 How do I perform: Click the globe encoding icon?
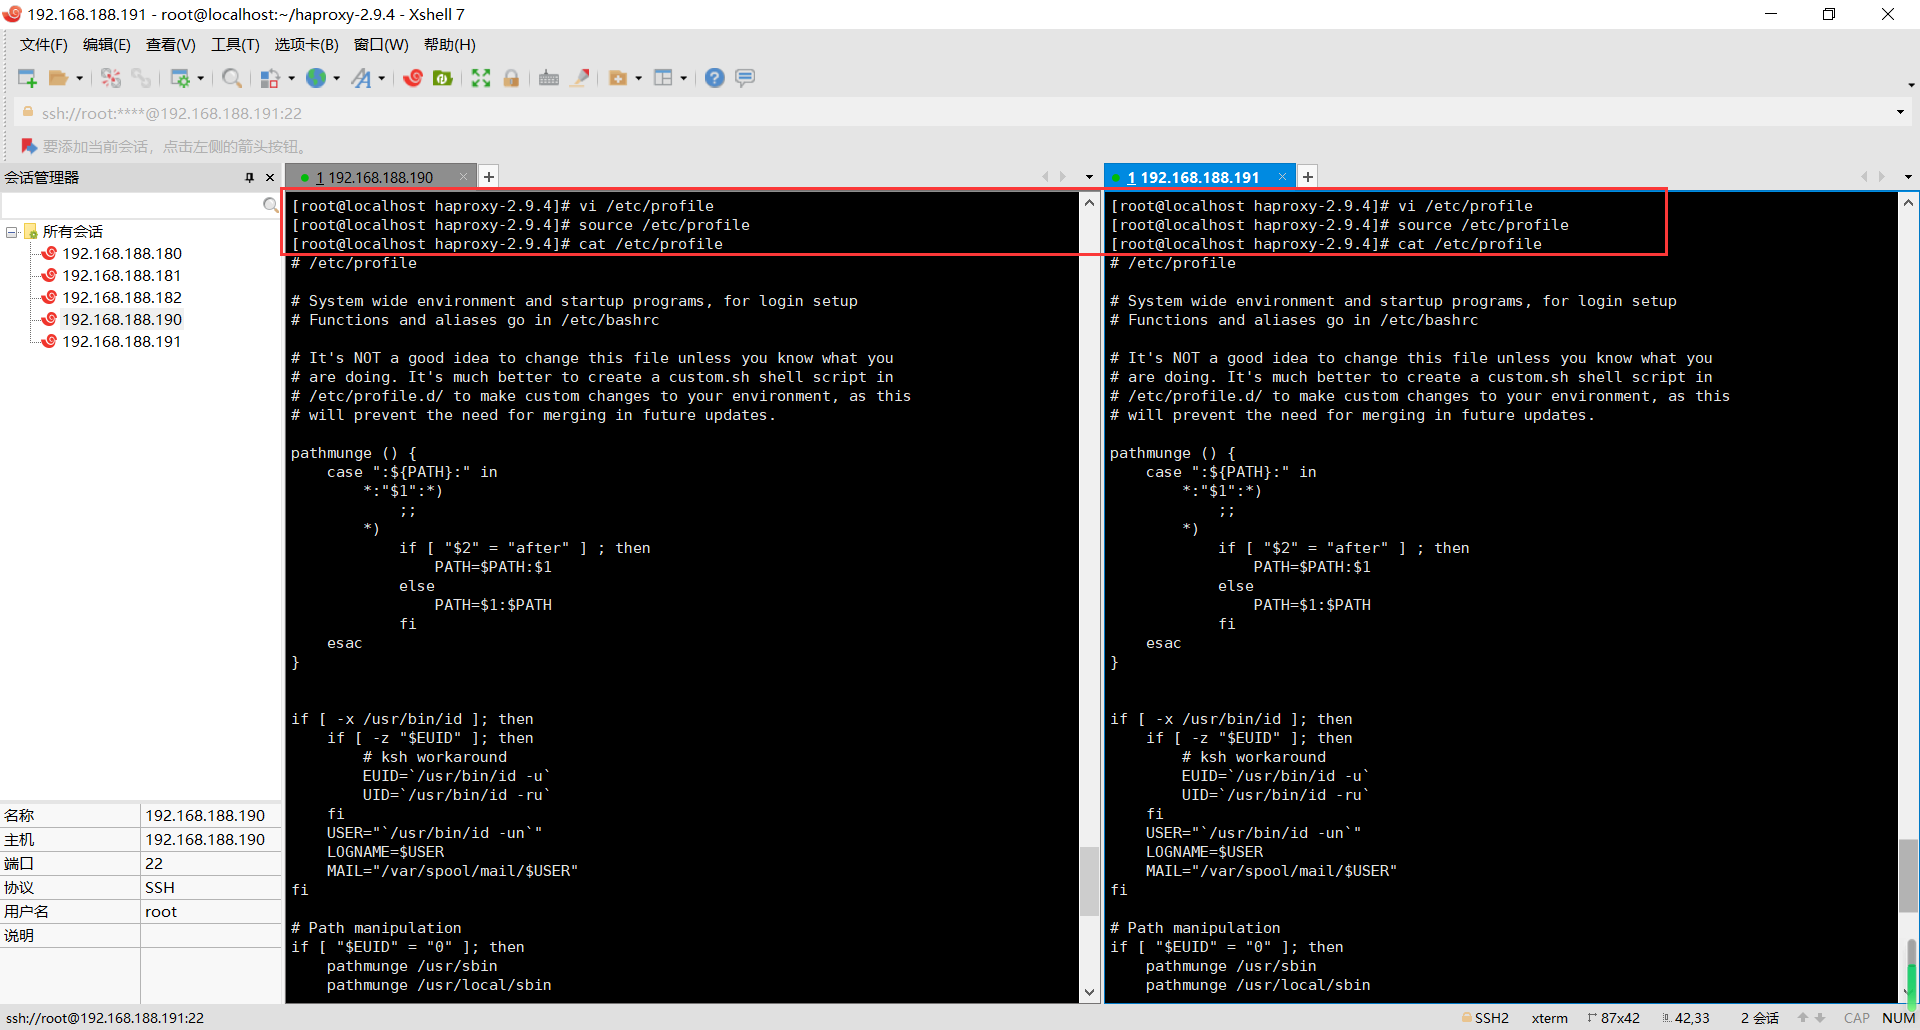[x=316, y=78]
